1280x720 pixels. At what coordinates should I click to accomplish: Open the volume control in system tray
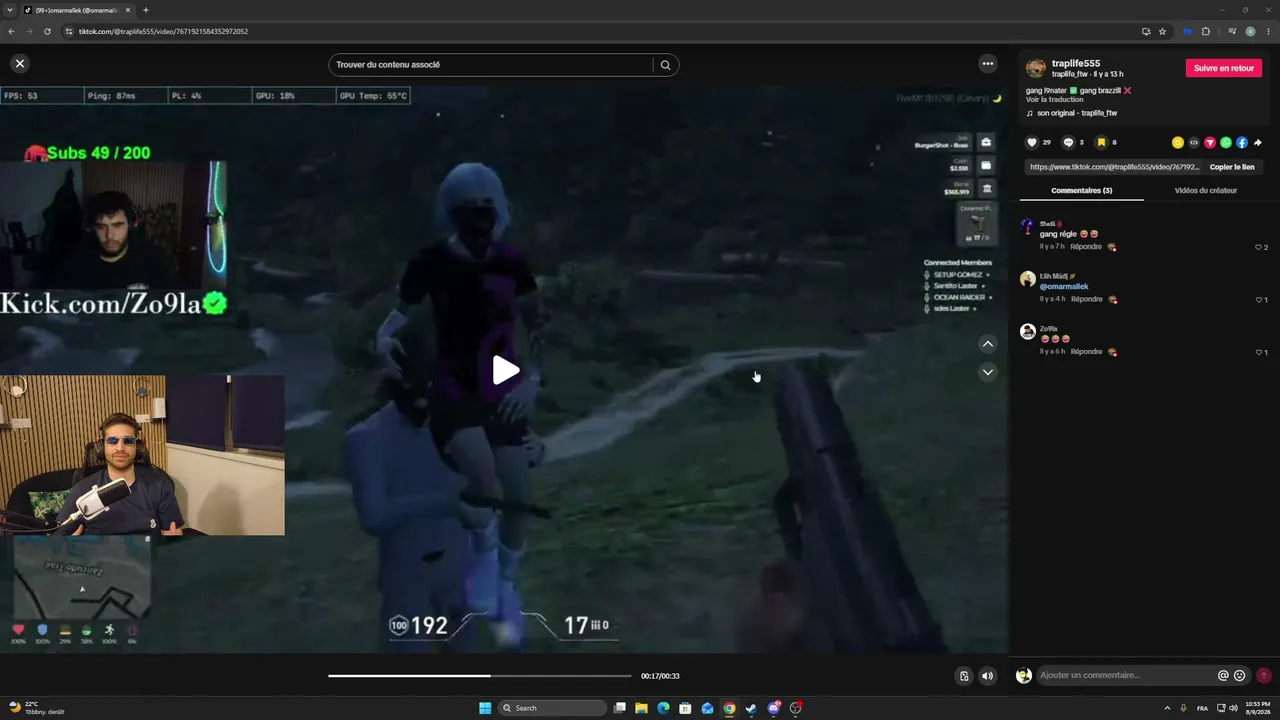pyautogui.click(x=1231, y=708)
